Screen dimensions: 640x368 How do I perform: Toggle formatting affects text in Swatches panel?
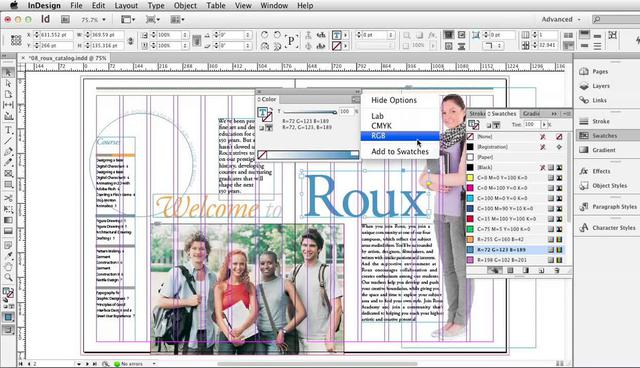[x=496, y=125]
